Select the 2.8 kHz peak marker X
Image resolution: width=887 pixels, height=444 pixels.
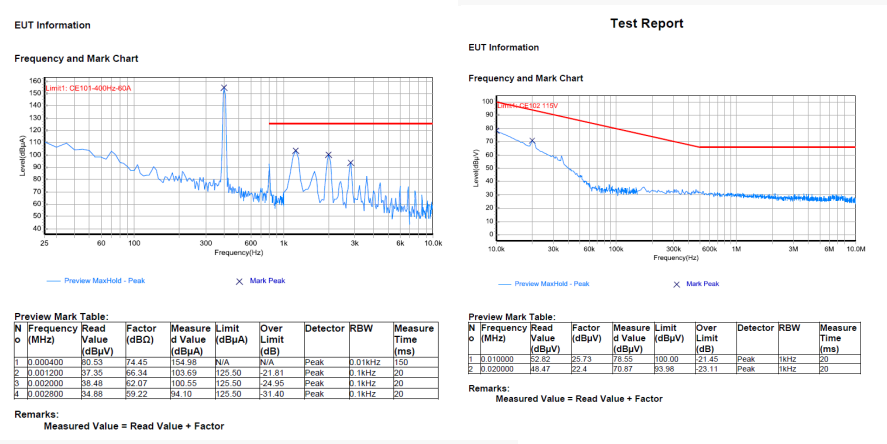click(x=351, y=163)
